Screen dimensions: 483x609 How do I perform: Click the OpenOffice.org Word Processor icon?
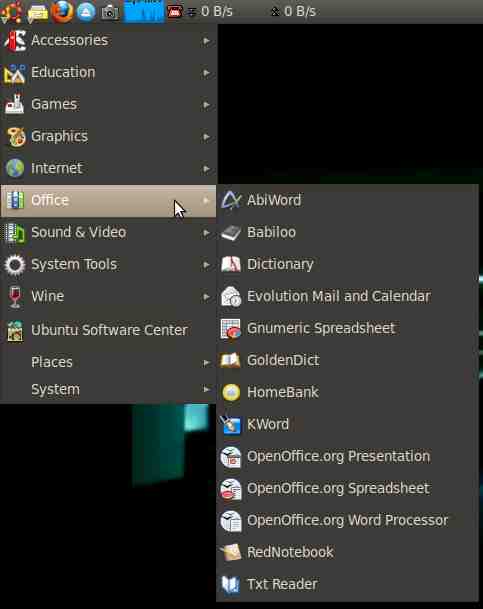(x=231, y=521)
